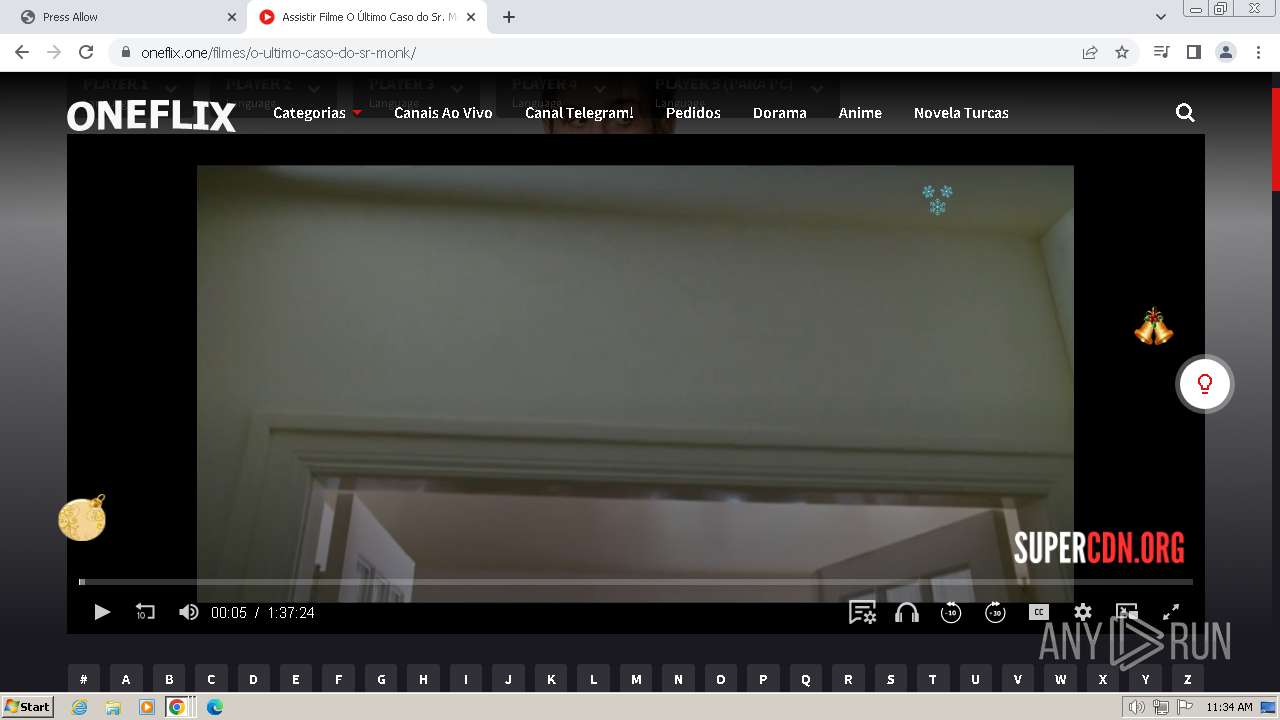Open Windows Start menu

[x=27, y=707]
